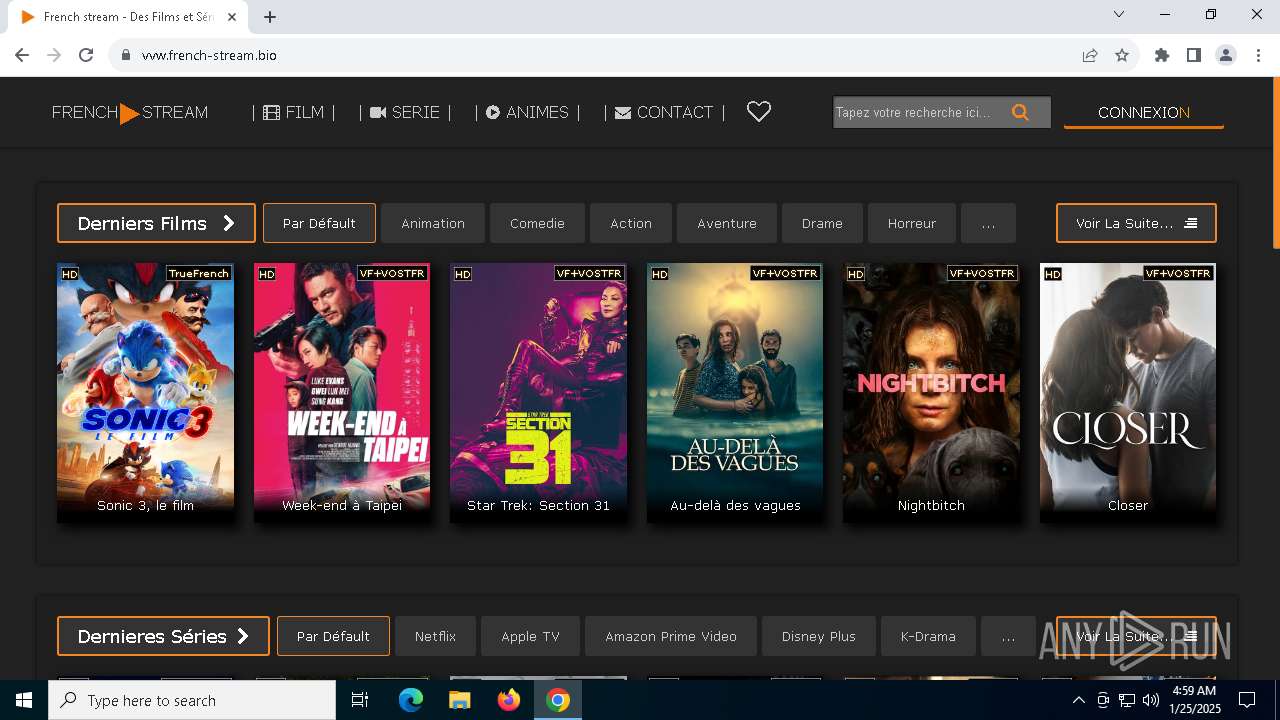Open Dernieres Séries section heading

(x=163, y=636)
